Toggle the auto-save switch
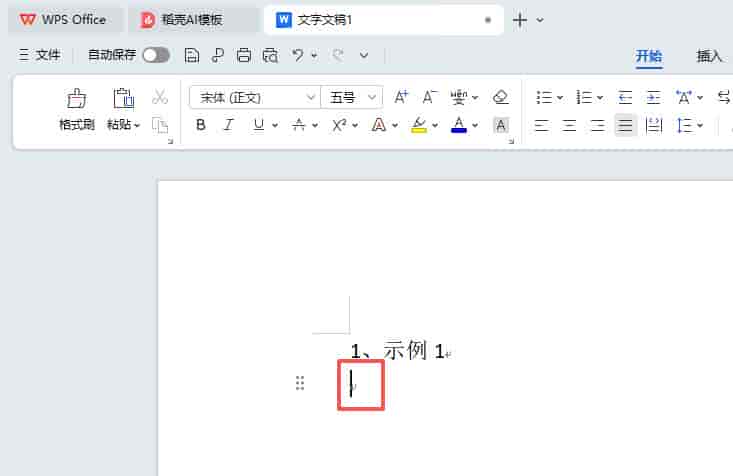Screen dimensions: 733x476 point(156,55)
